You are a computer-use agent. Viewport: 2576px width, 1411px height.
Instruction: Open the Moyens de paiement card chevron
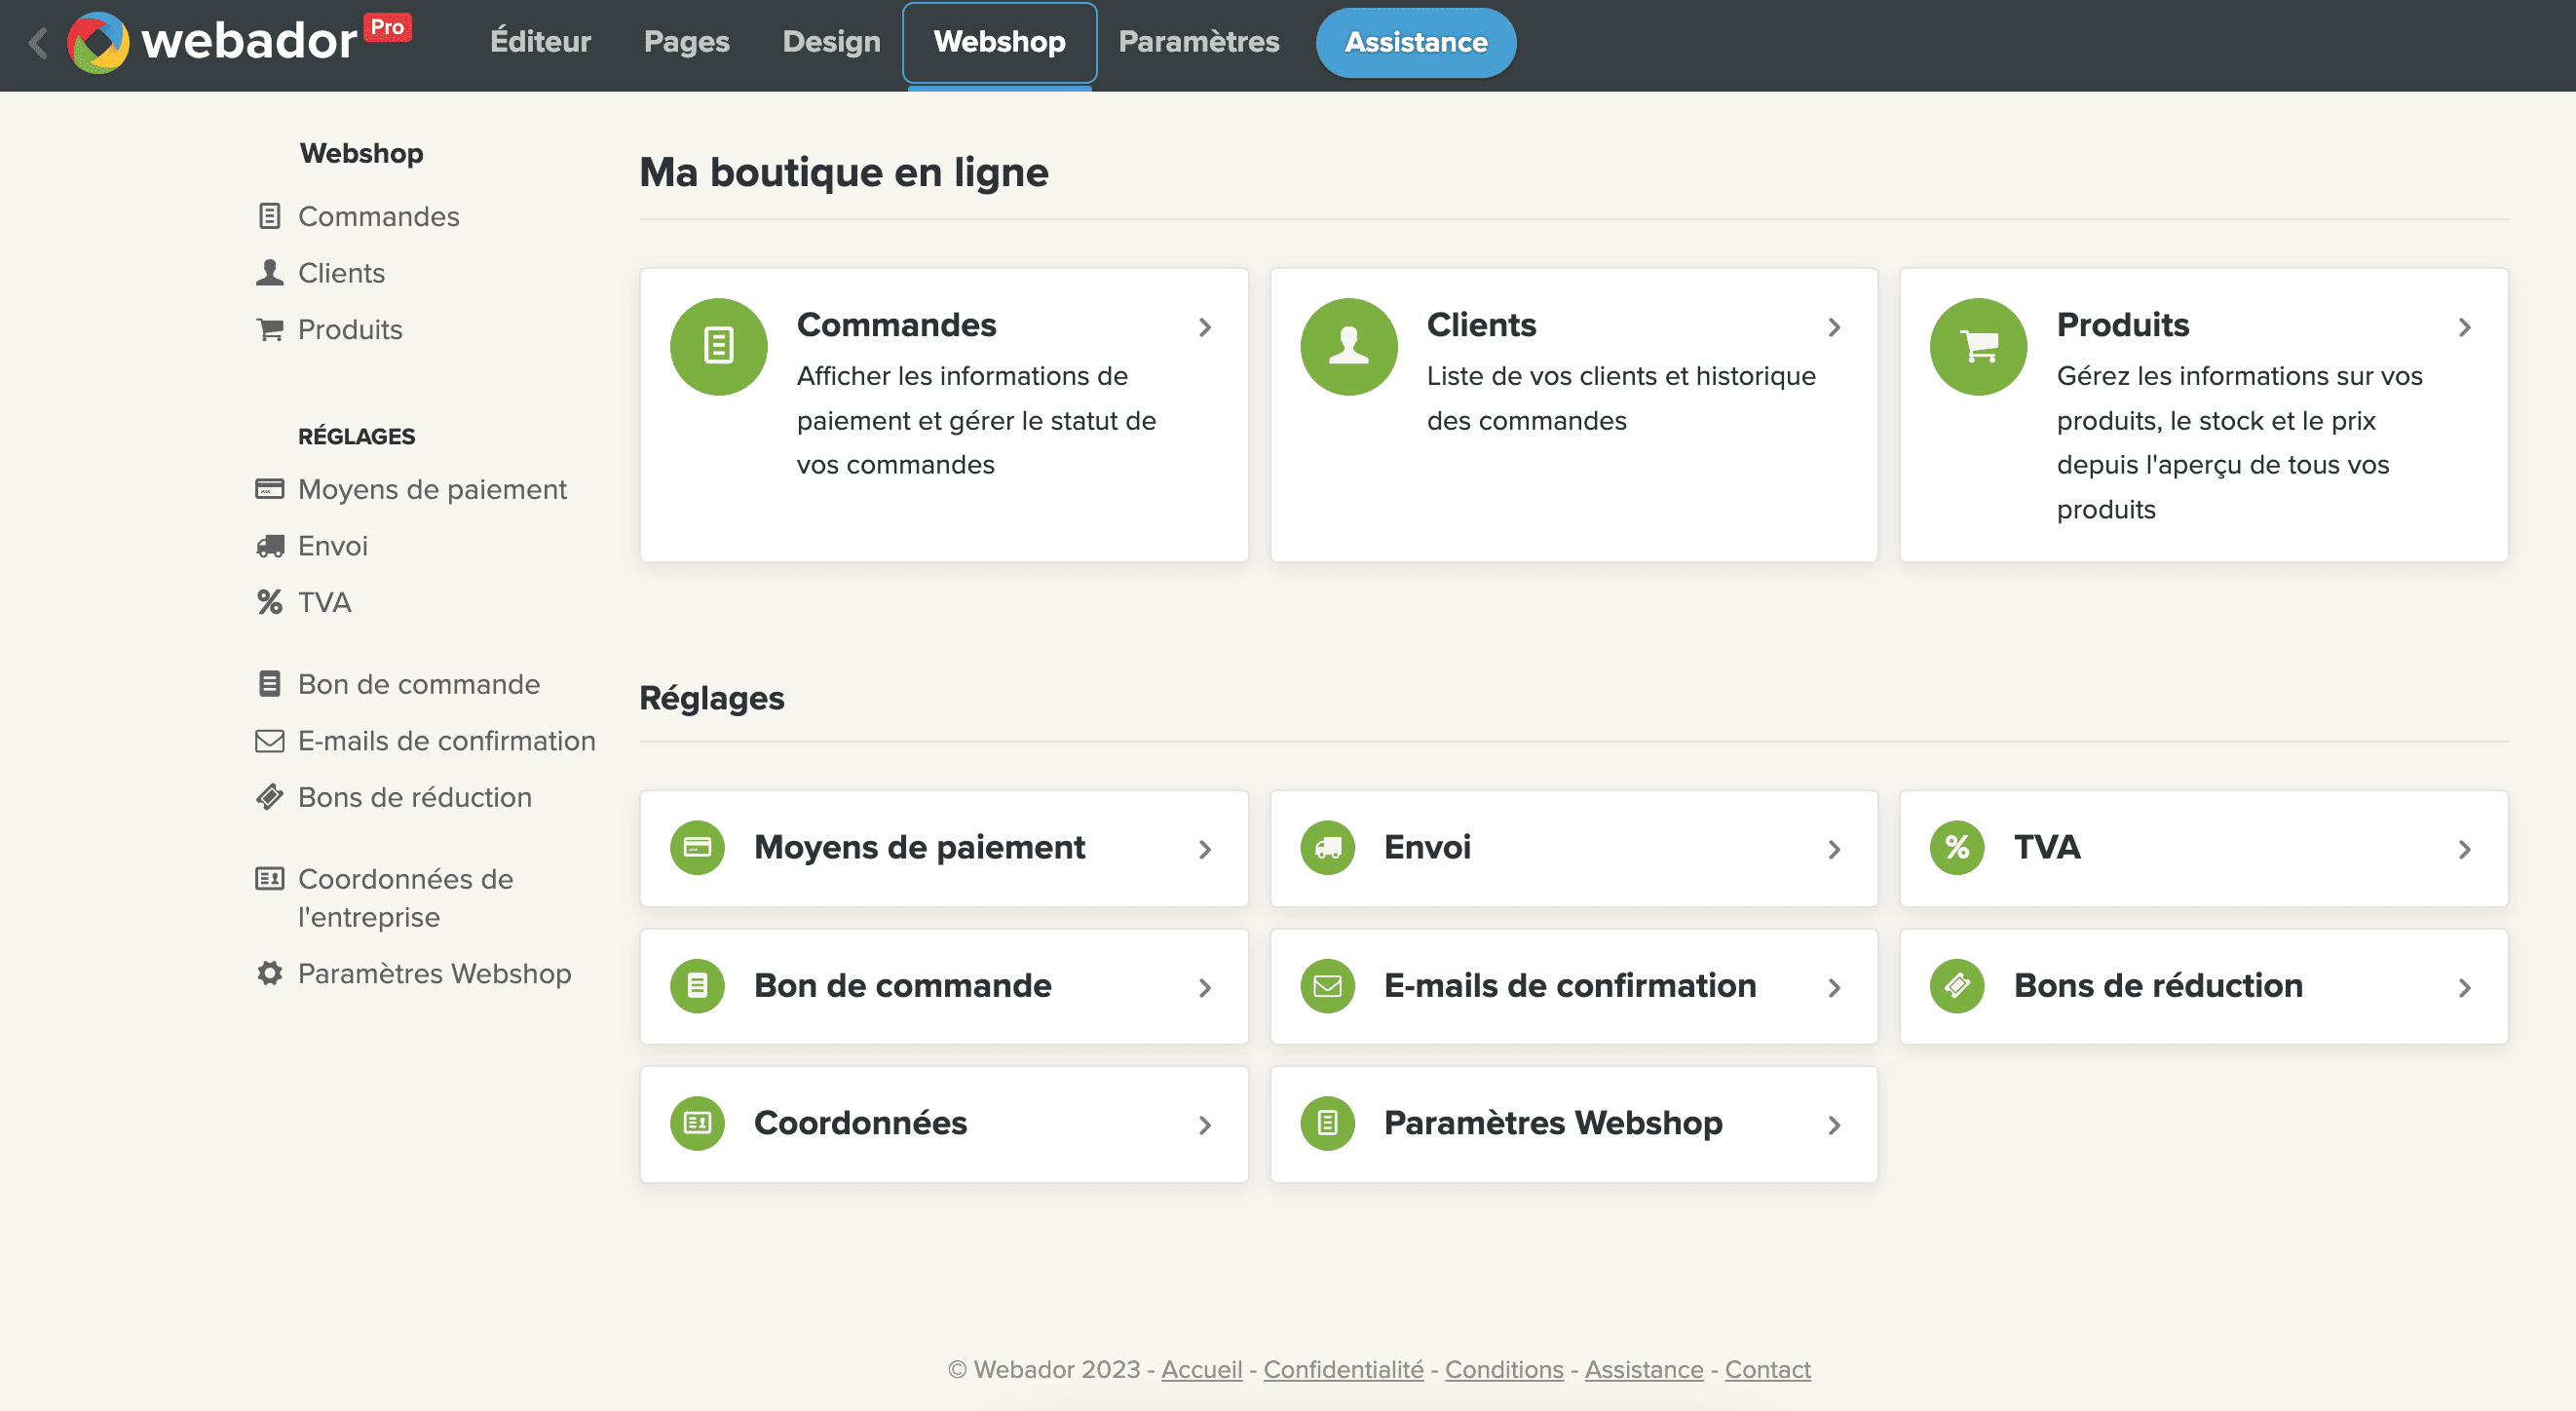tap(1205, 849)
